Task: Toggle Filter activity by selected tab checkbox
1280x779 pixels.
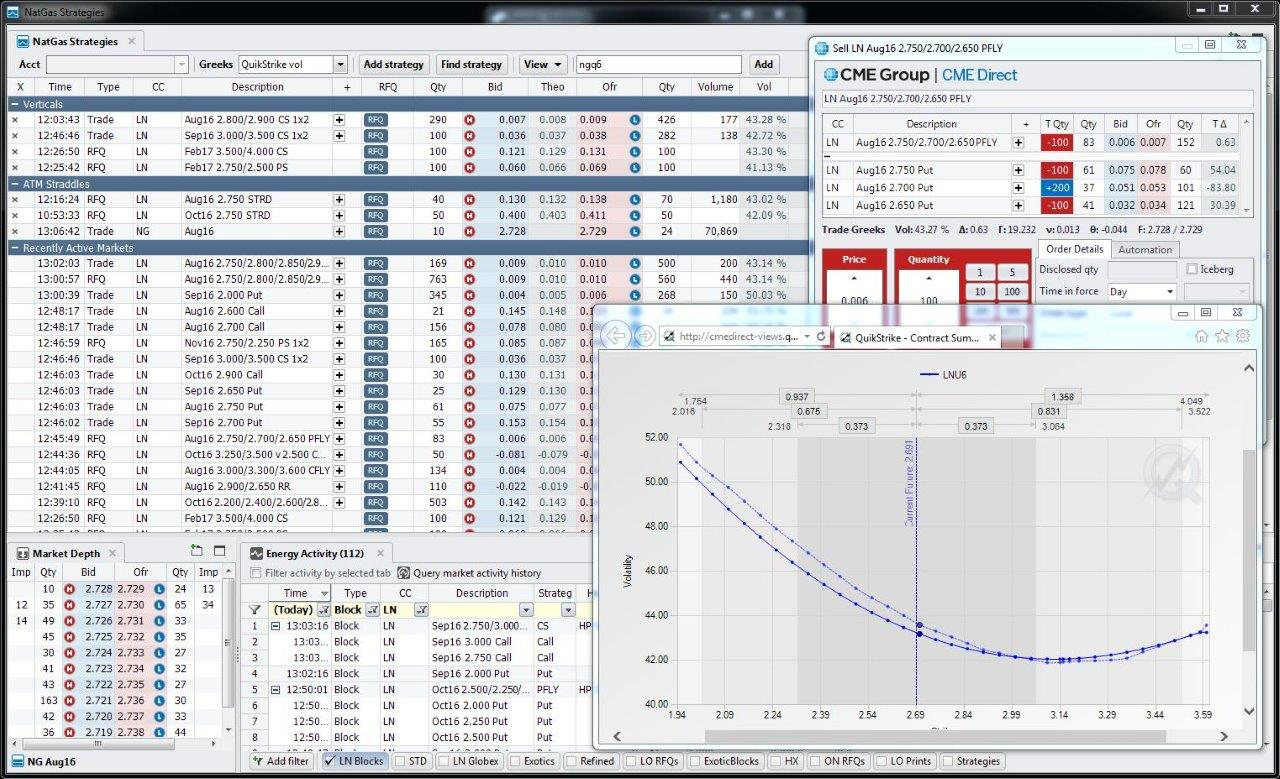Action: 256,573
